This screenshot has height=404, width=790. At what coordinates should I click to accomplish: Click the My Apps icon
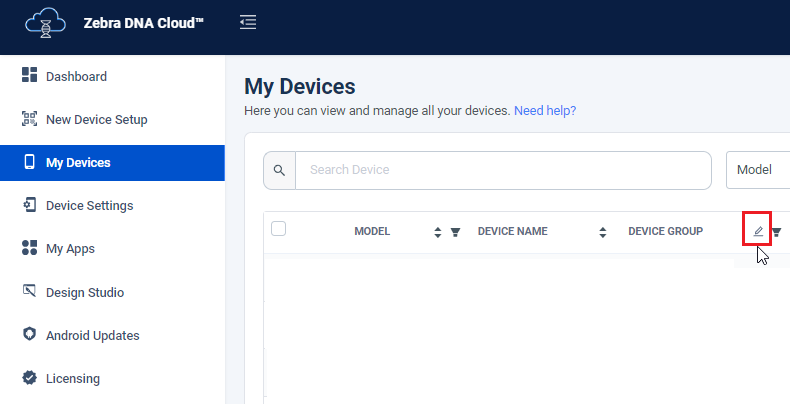coord(29,247)
